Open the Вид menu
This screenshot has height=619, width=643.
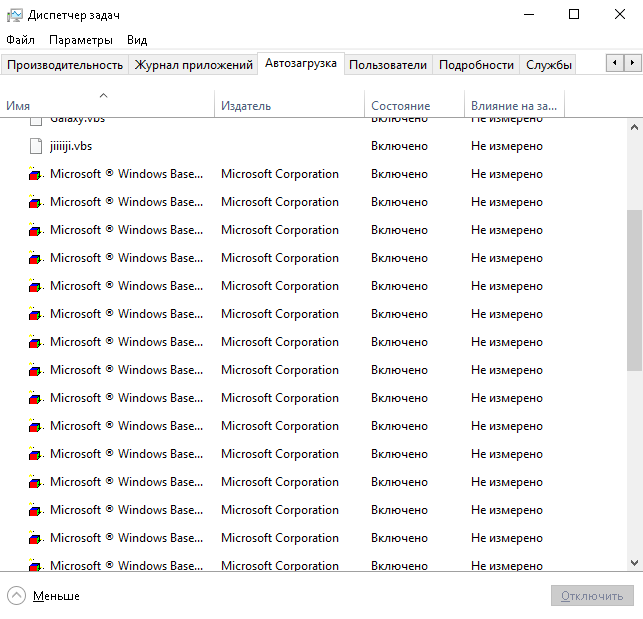coord(137,40)
